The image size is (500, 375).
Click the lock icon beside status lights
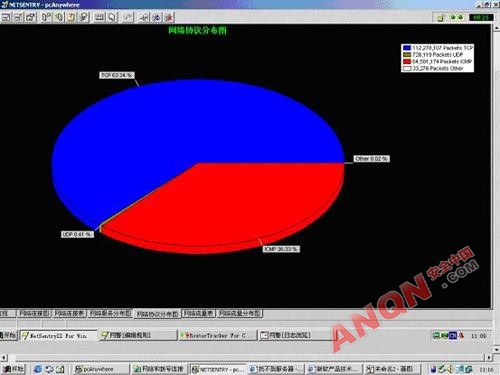(441, 18)
